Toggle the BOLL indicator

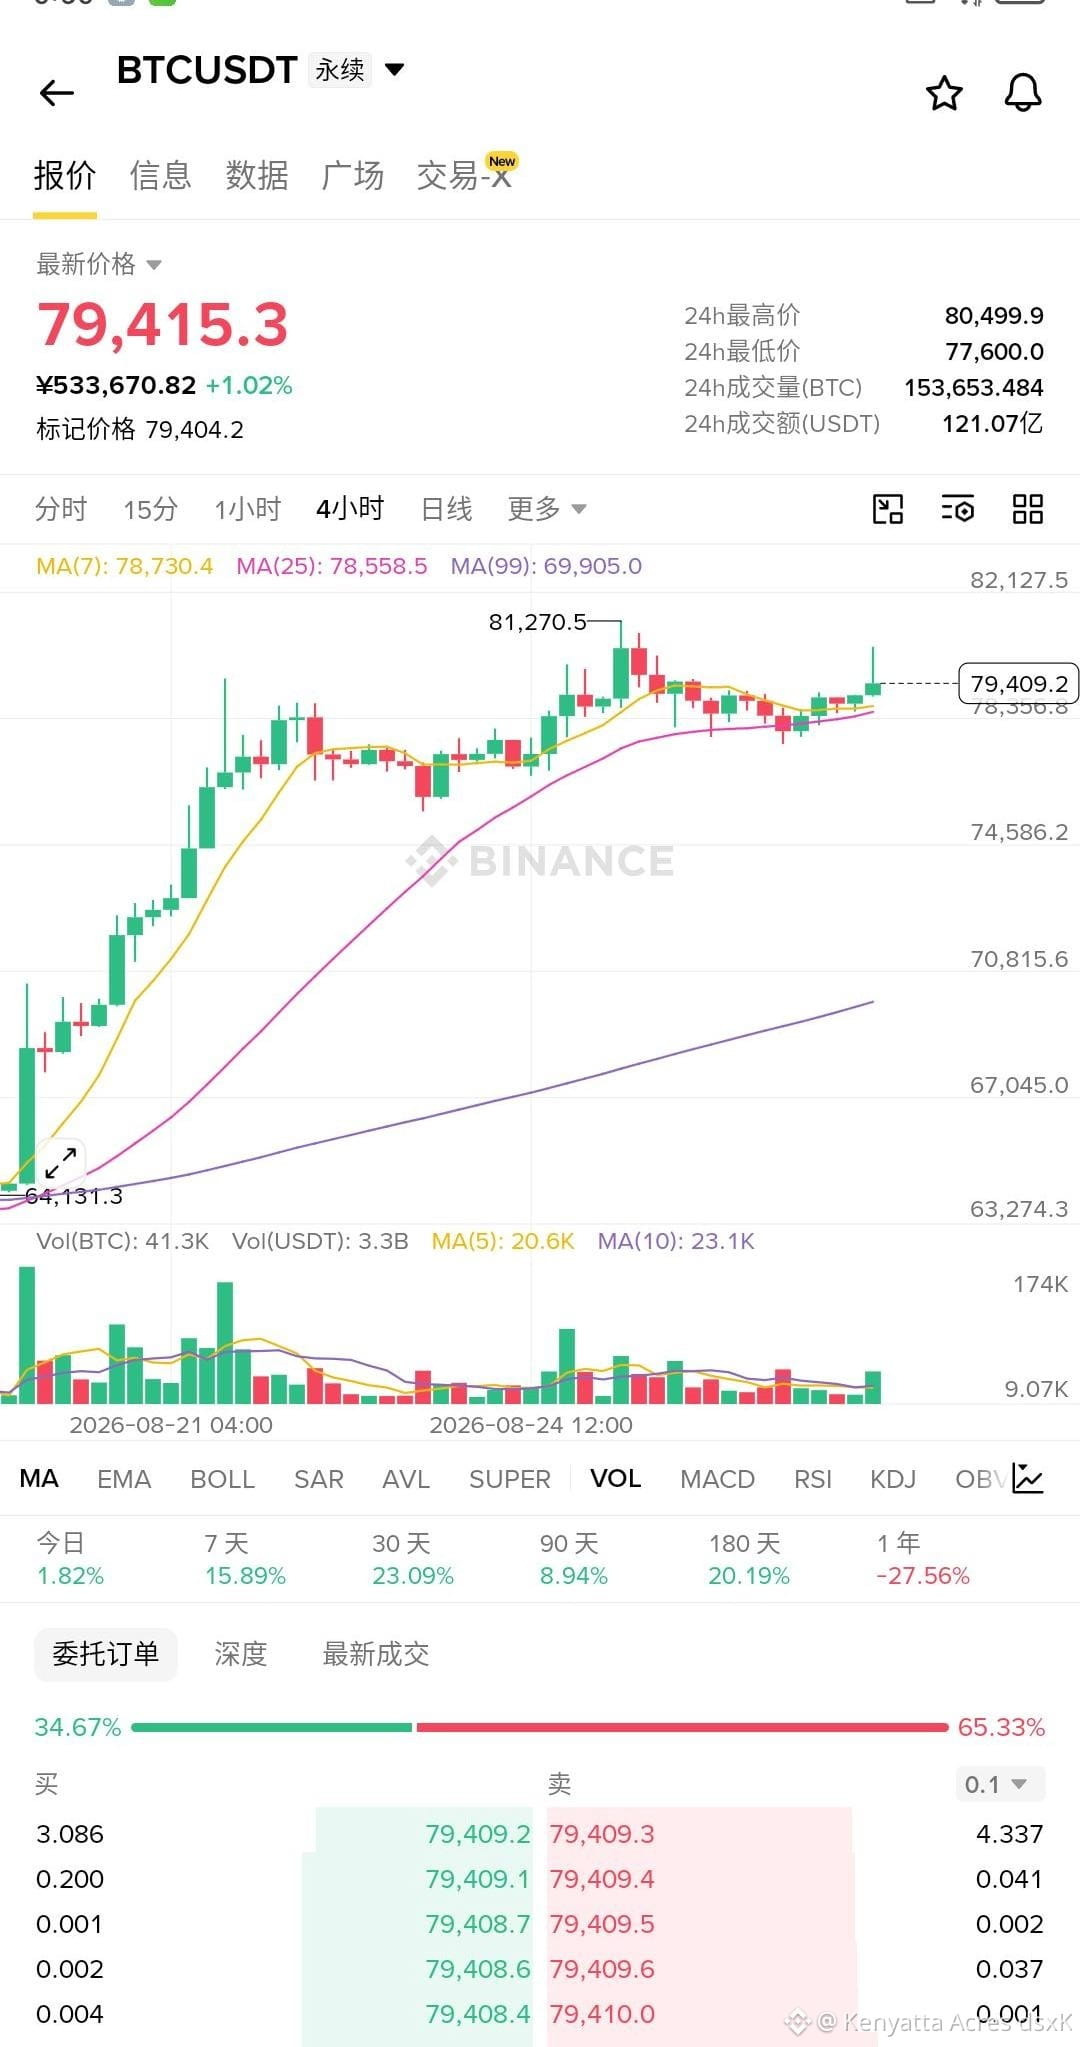point(222,1478)
